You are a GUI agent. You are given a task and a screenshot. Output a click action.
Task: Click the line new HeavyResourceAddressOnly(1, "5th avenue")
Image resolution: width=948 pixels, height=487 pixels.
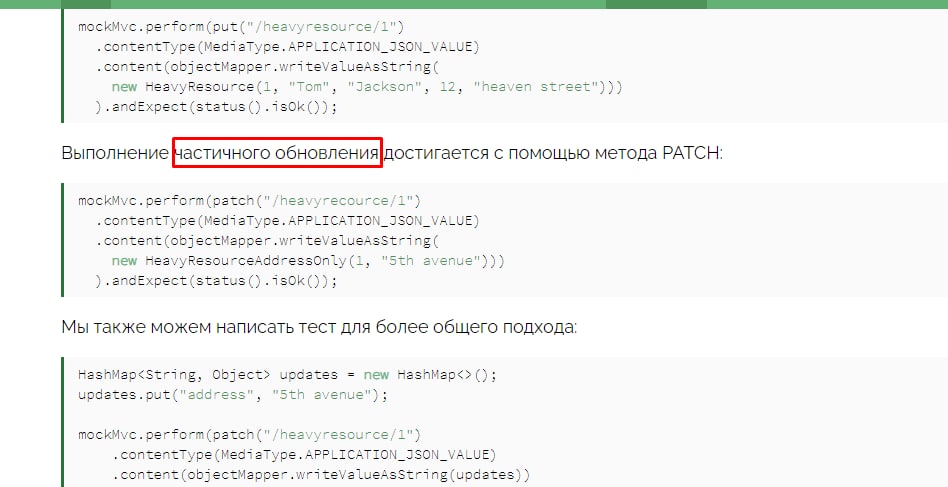click(x=308, y=260)
